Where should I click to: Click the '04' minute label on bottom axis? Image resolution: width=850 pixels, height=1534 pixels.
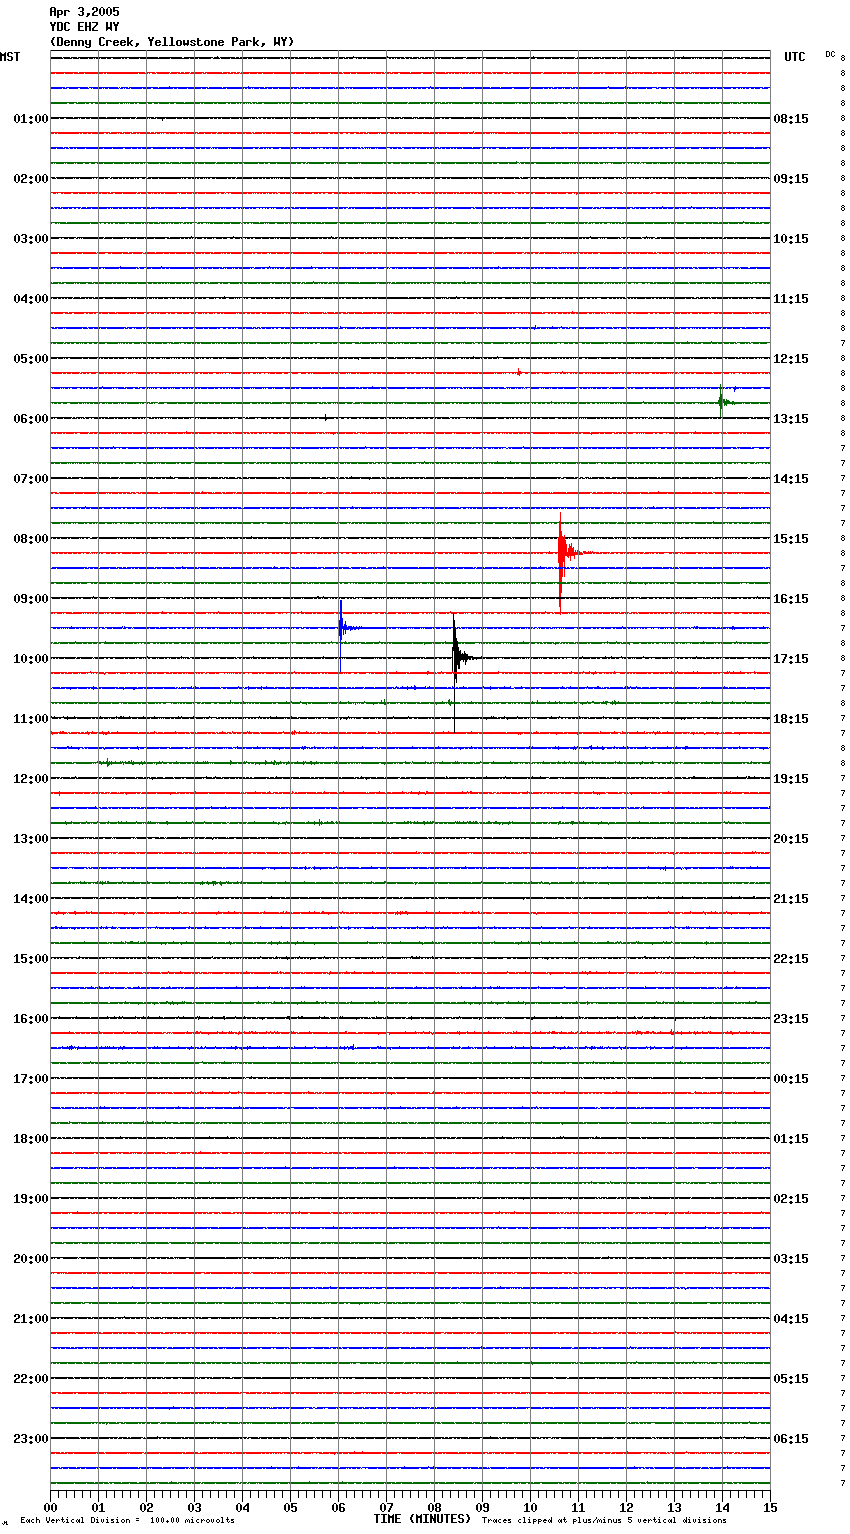click(242, 1507)
